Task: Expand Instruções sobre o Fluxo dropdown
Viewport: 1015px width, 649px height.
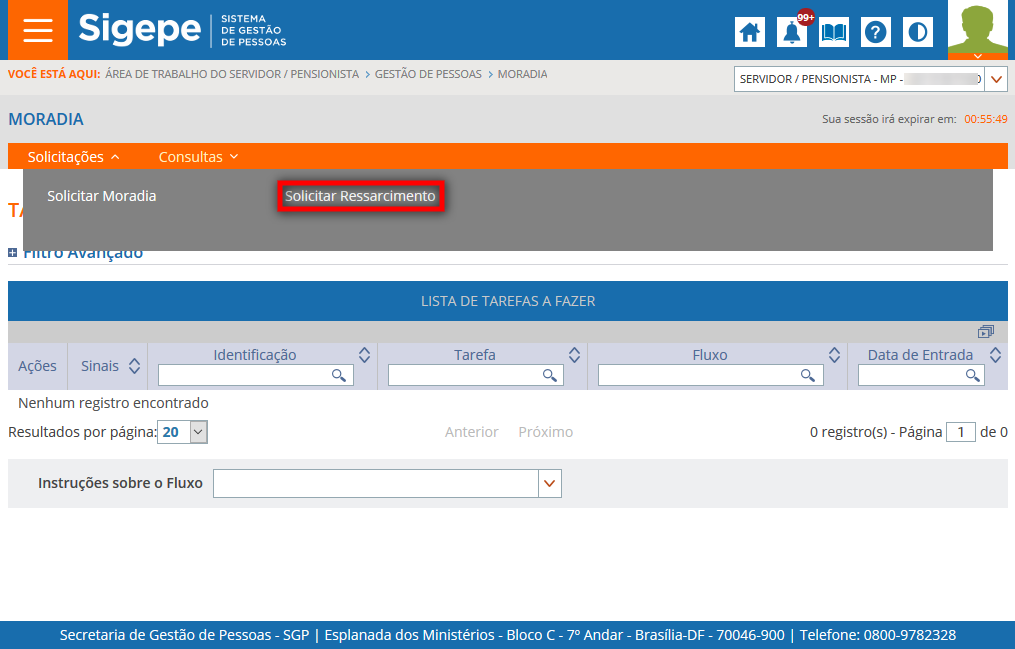Action: tap(549, 484)
